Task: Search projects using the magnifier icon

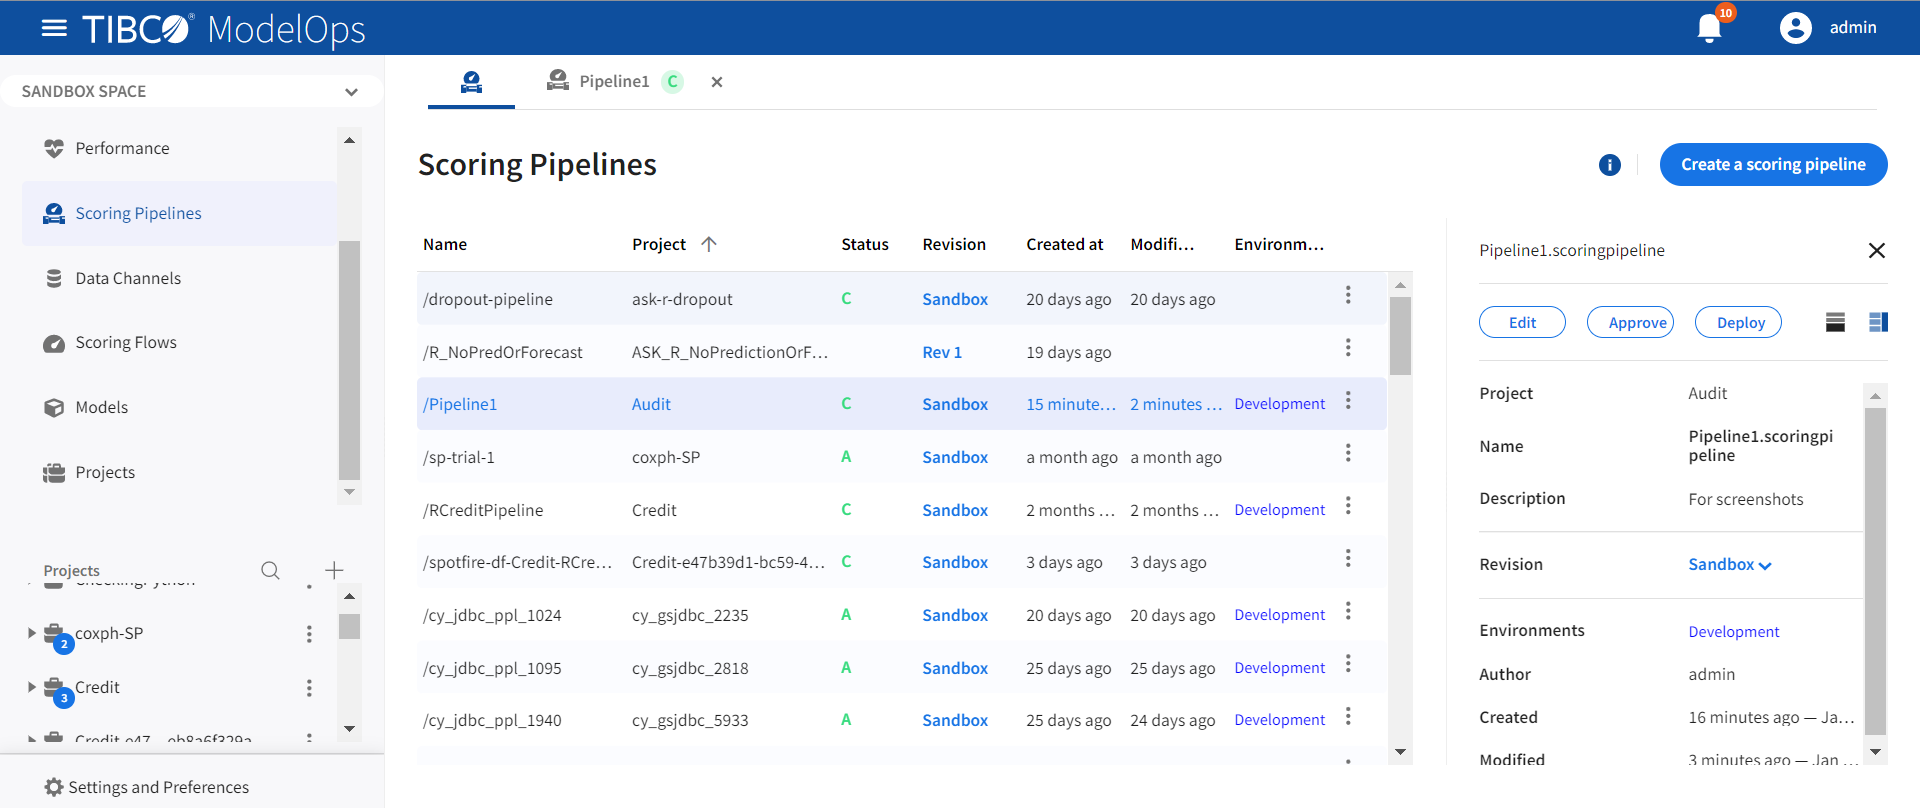Action: 270,570
